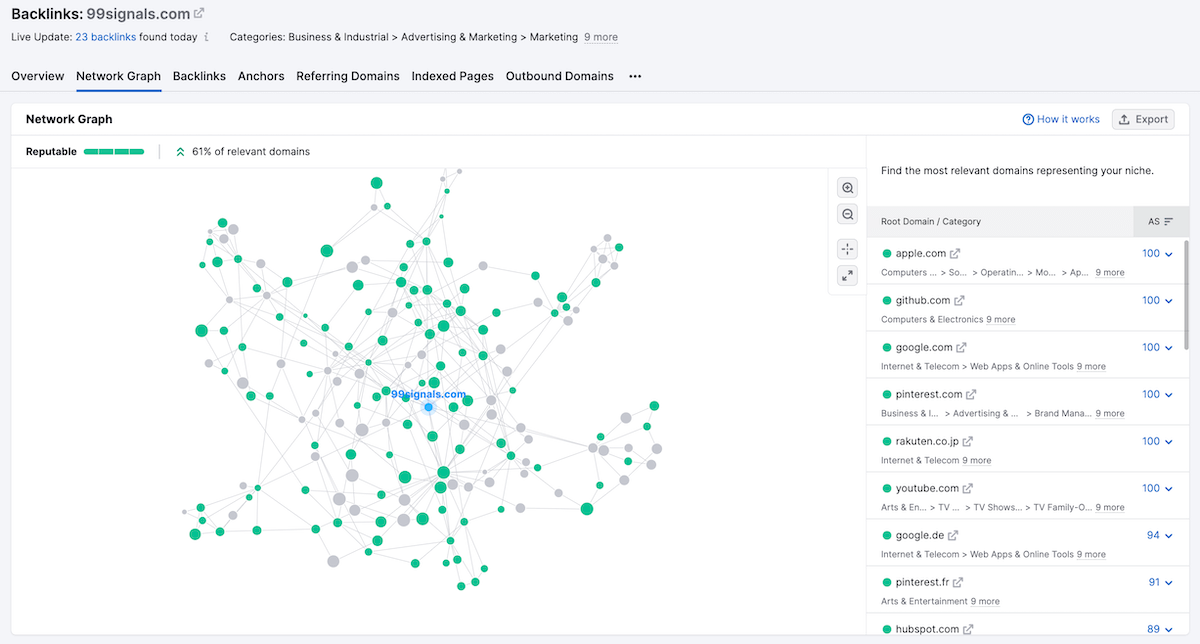This screenshot has width=1200, height=644.
Task: Show 9 more categories in header
Action: [601, 37]
